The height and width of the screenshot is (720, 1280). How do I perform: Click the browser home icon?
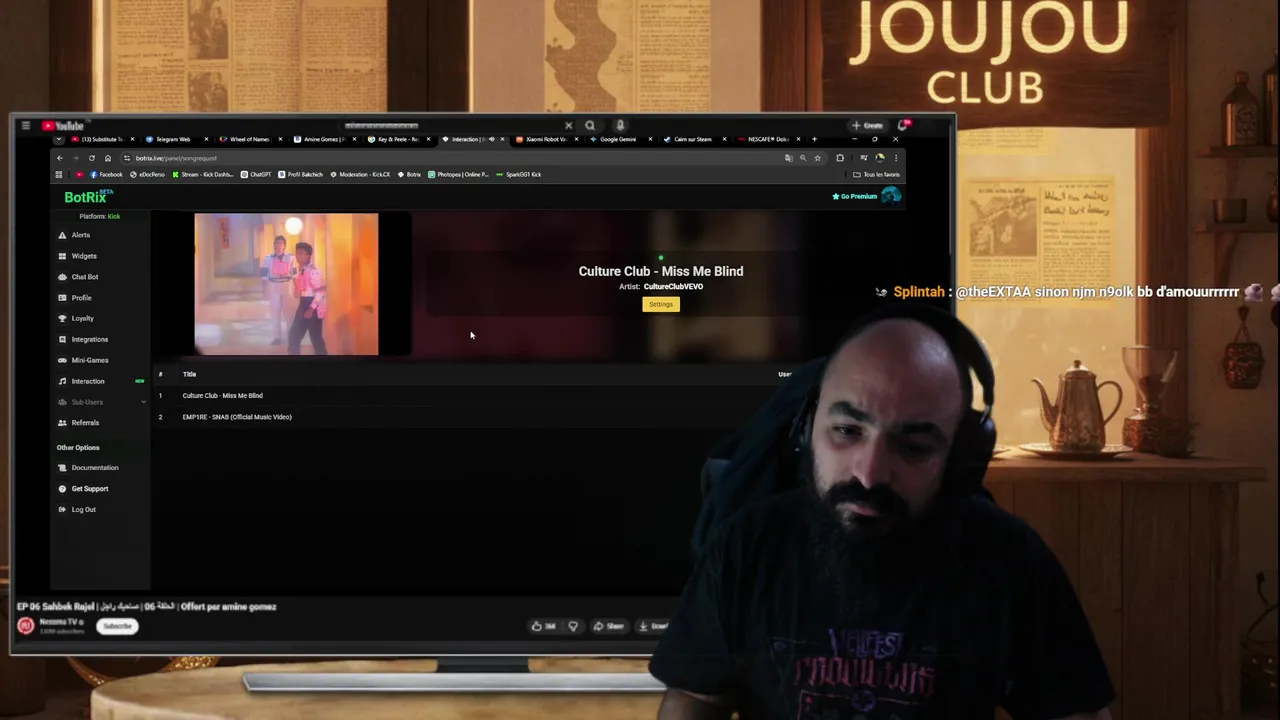point(108,158)
